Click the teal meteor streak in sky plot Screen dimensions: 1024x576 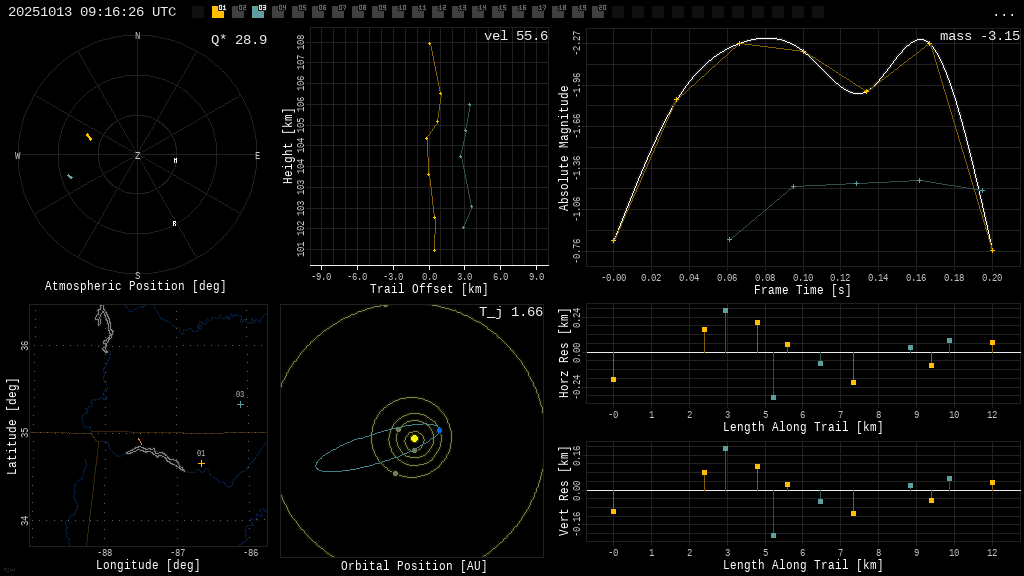(70, 177)
